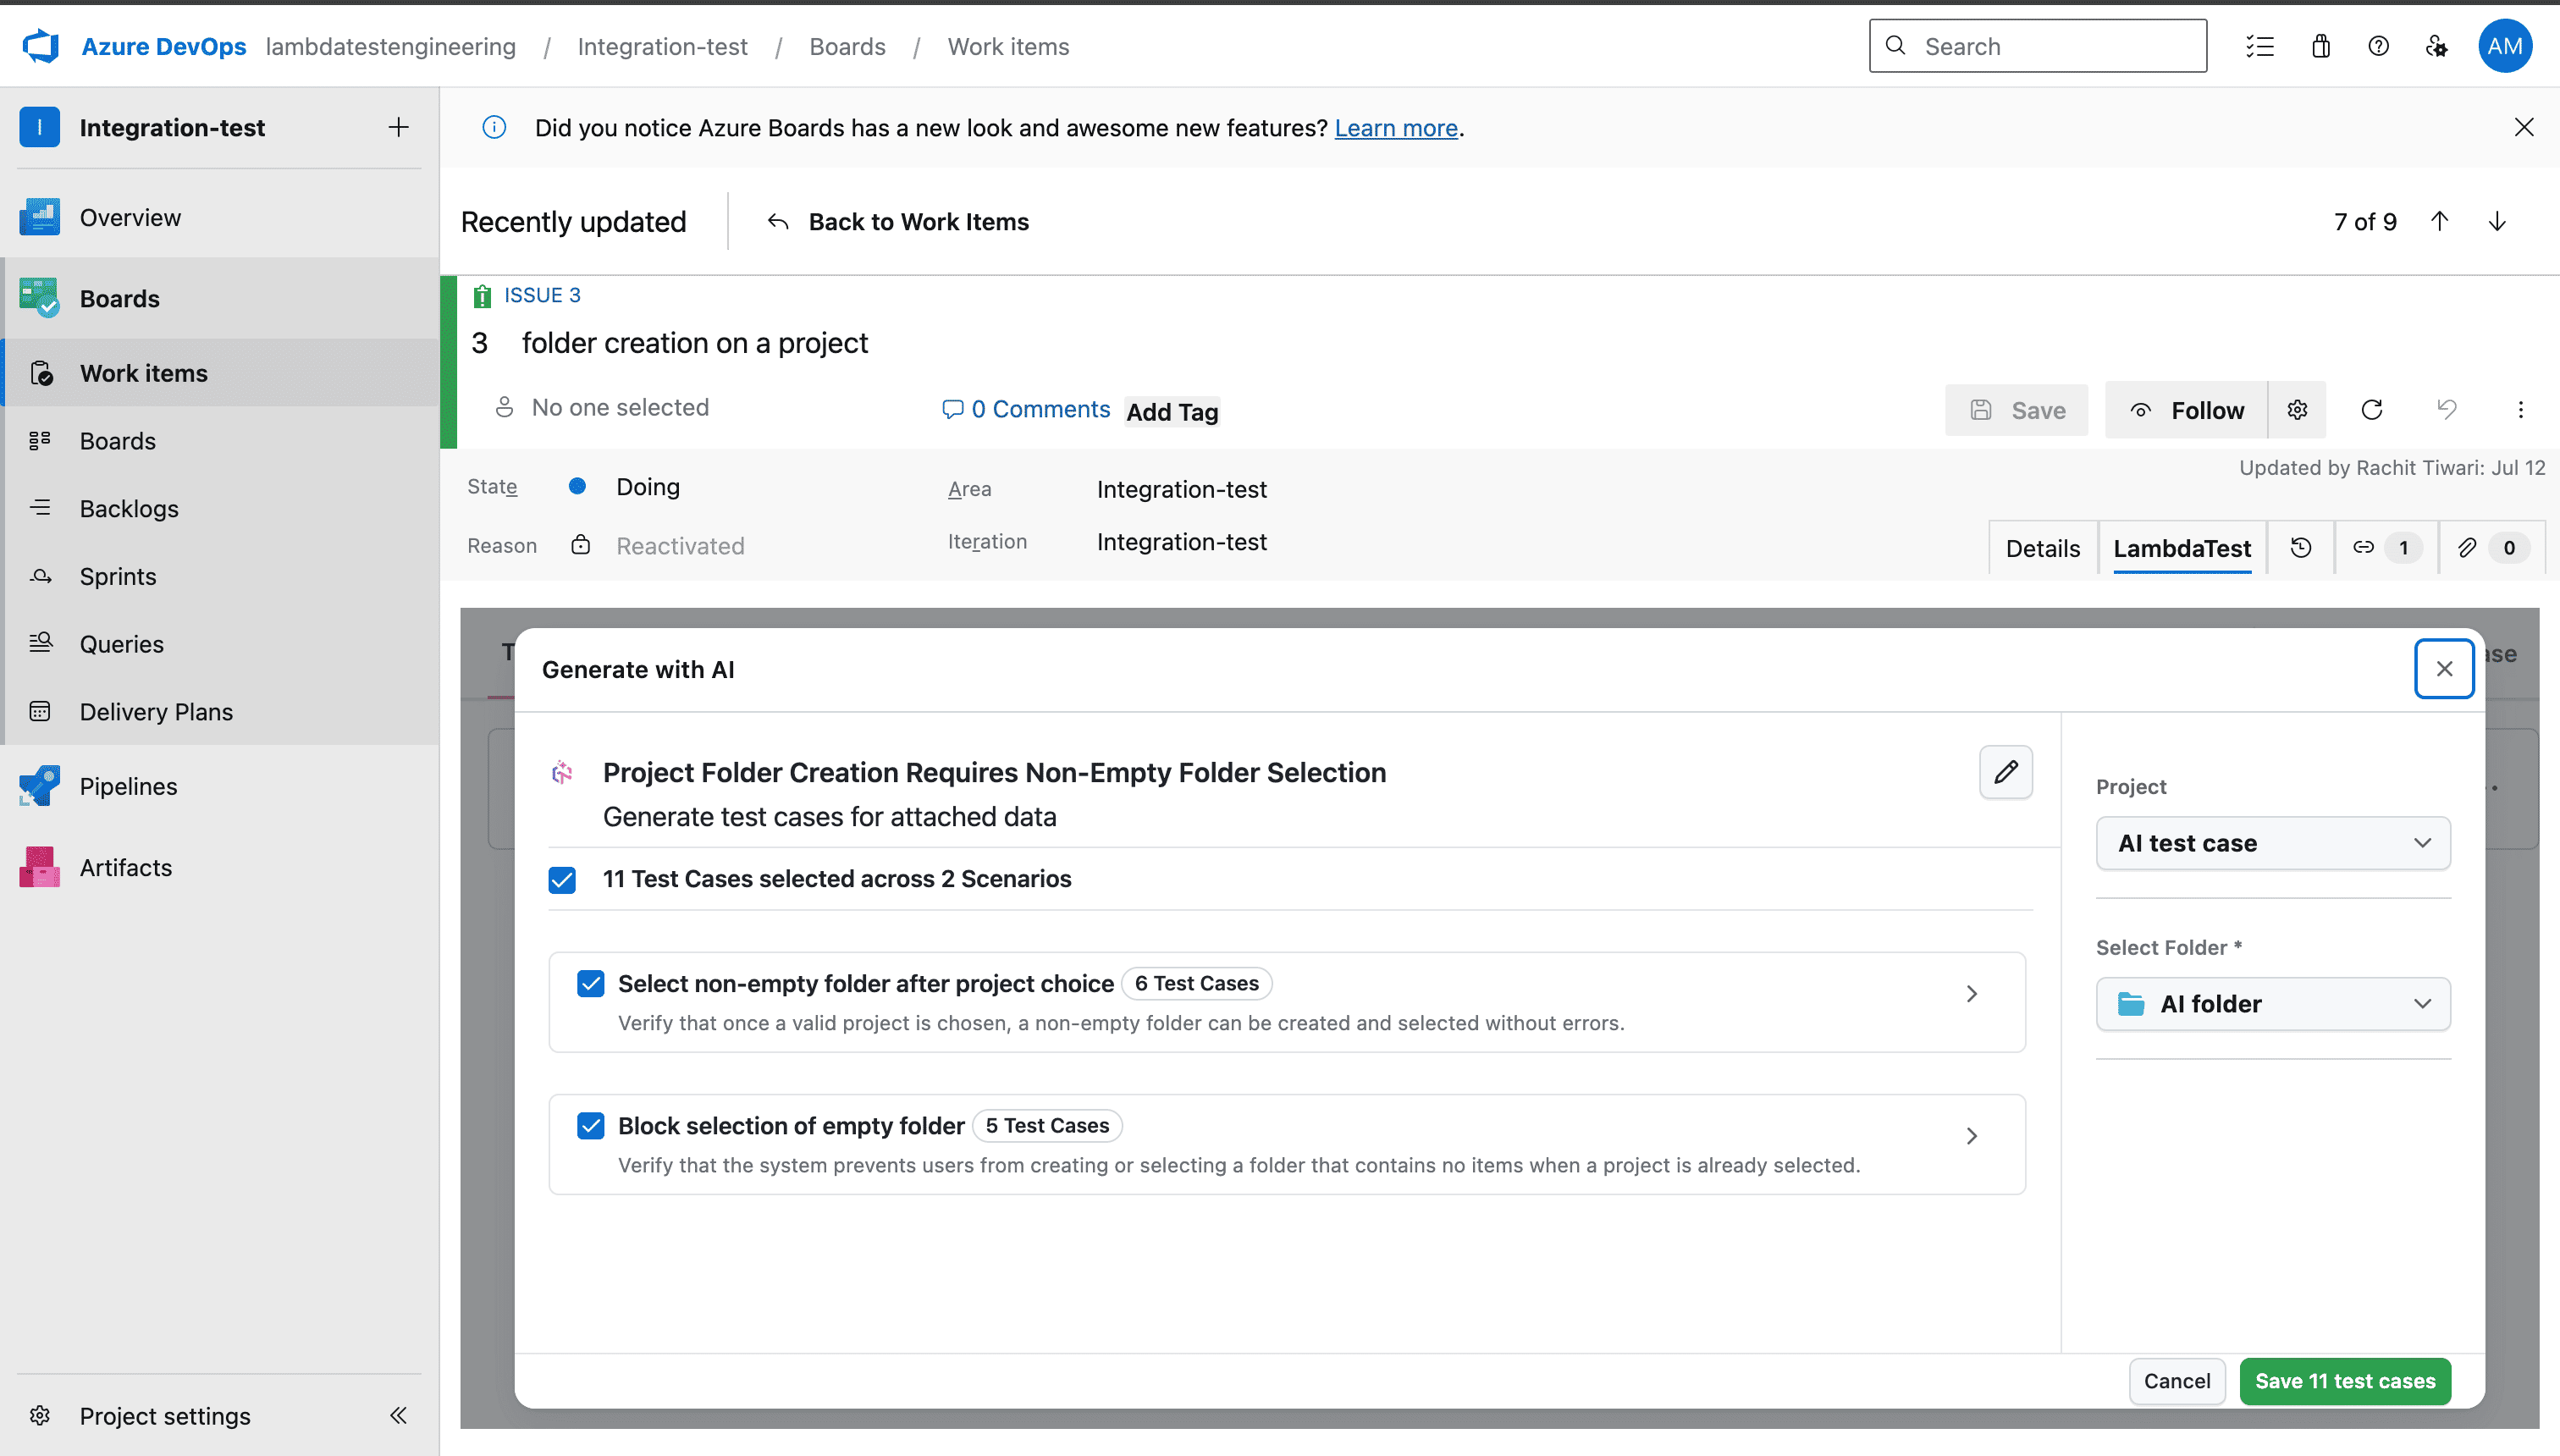Click No one selected assignee field
Screen dimensions: 2560x1456
pyautogui.click(x=602, y=407)
